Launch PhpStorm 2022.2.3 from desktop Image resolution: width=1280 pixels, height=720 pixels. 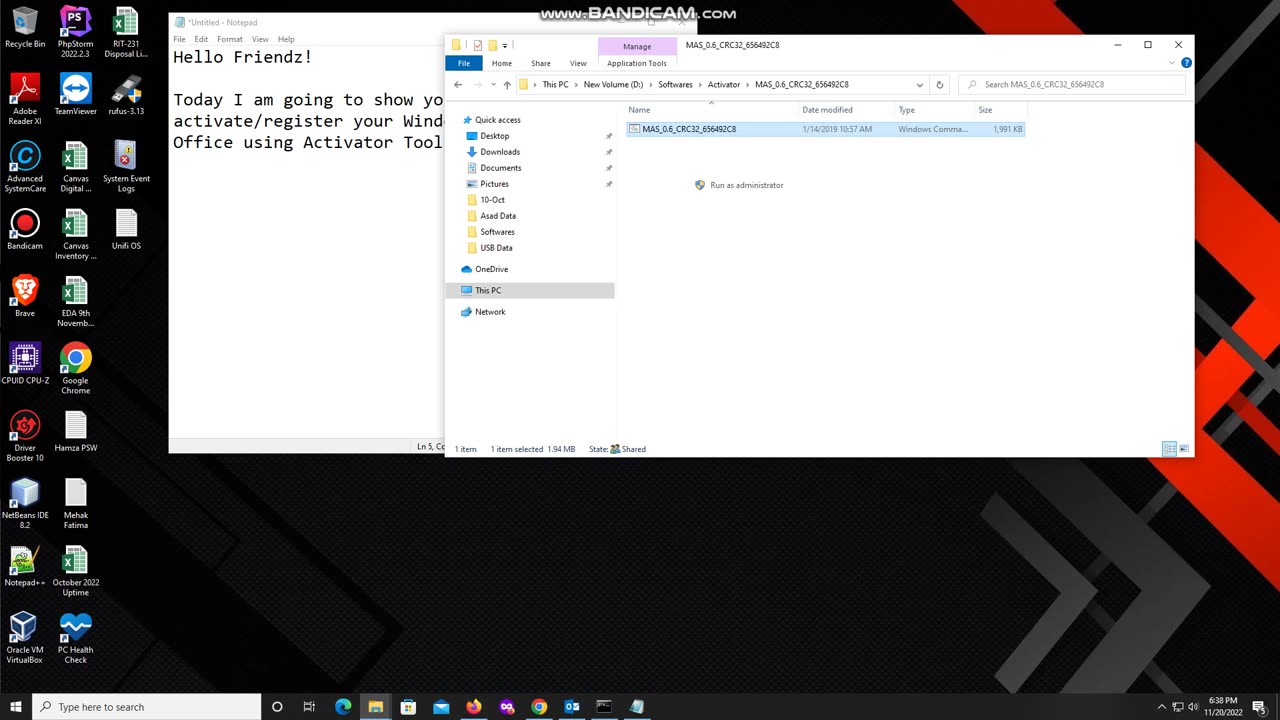tap(75, 32)
